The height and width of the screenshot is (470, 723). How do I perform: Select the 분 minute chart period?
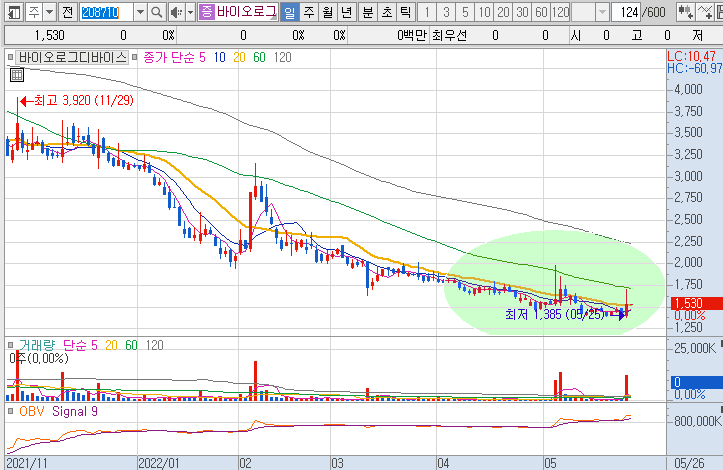coord(367,12)
